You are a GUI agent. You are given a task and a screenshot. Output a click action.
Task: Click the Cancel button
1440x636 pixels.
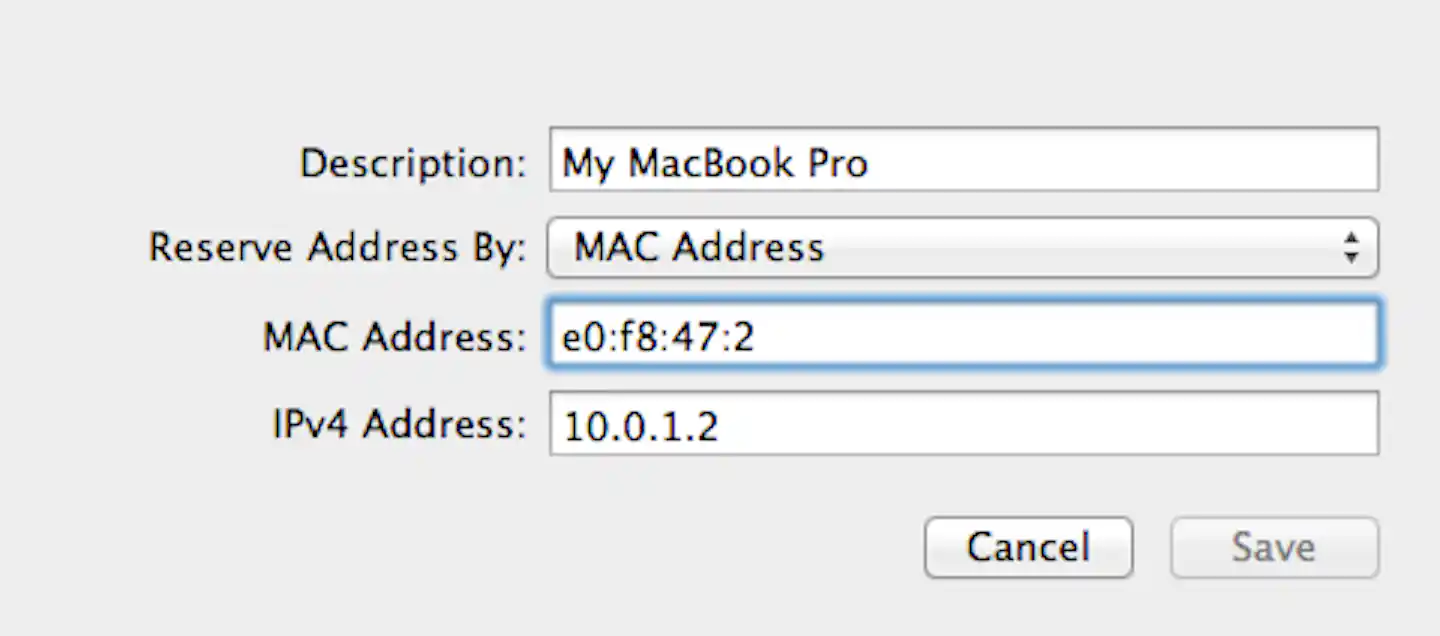pos(1028,547)
